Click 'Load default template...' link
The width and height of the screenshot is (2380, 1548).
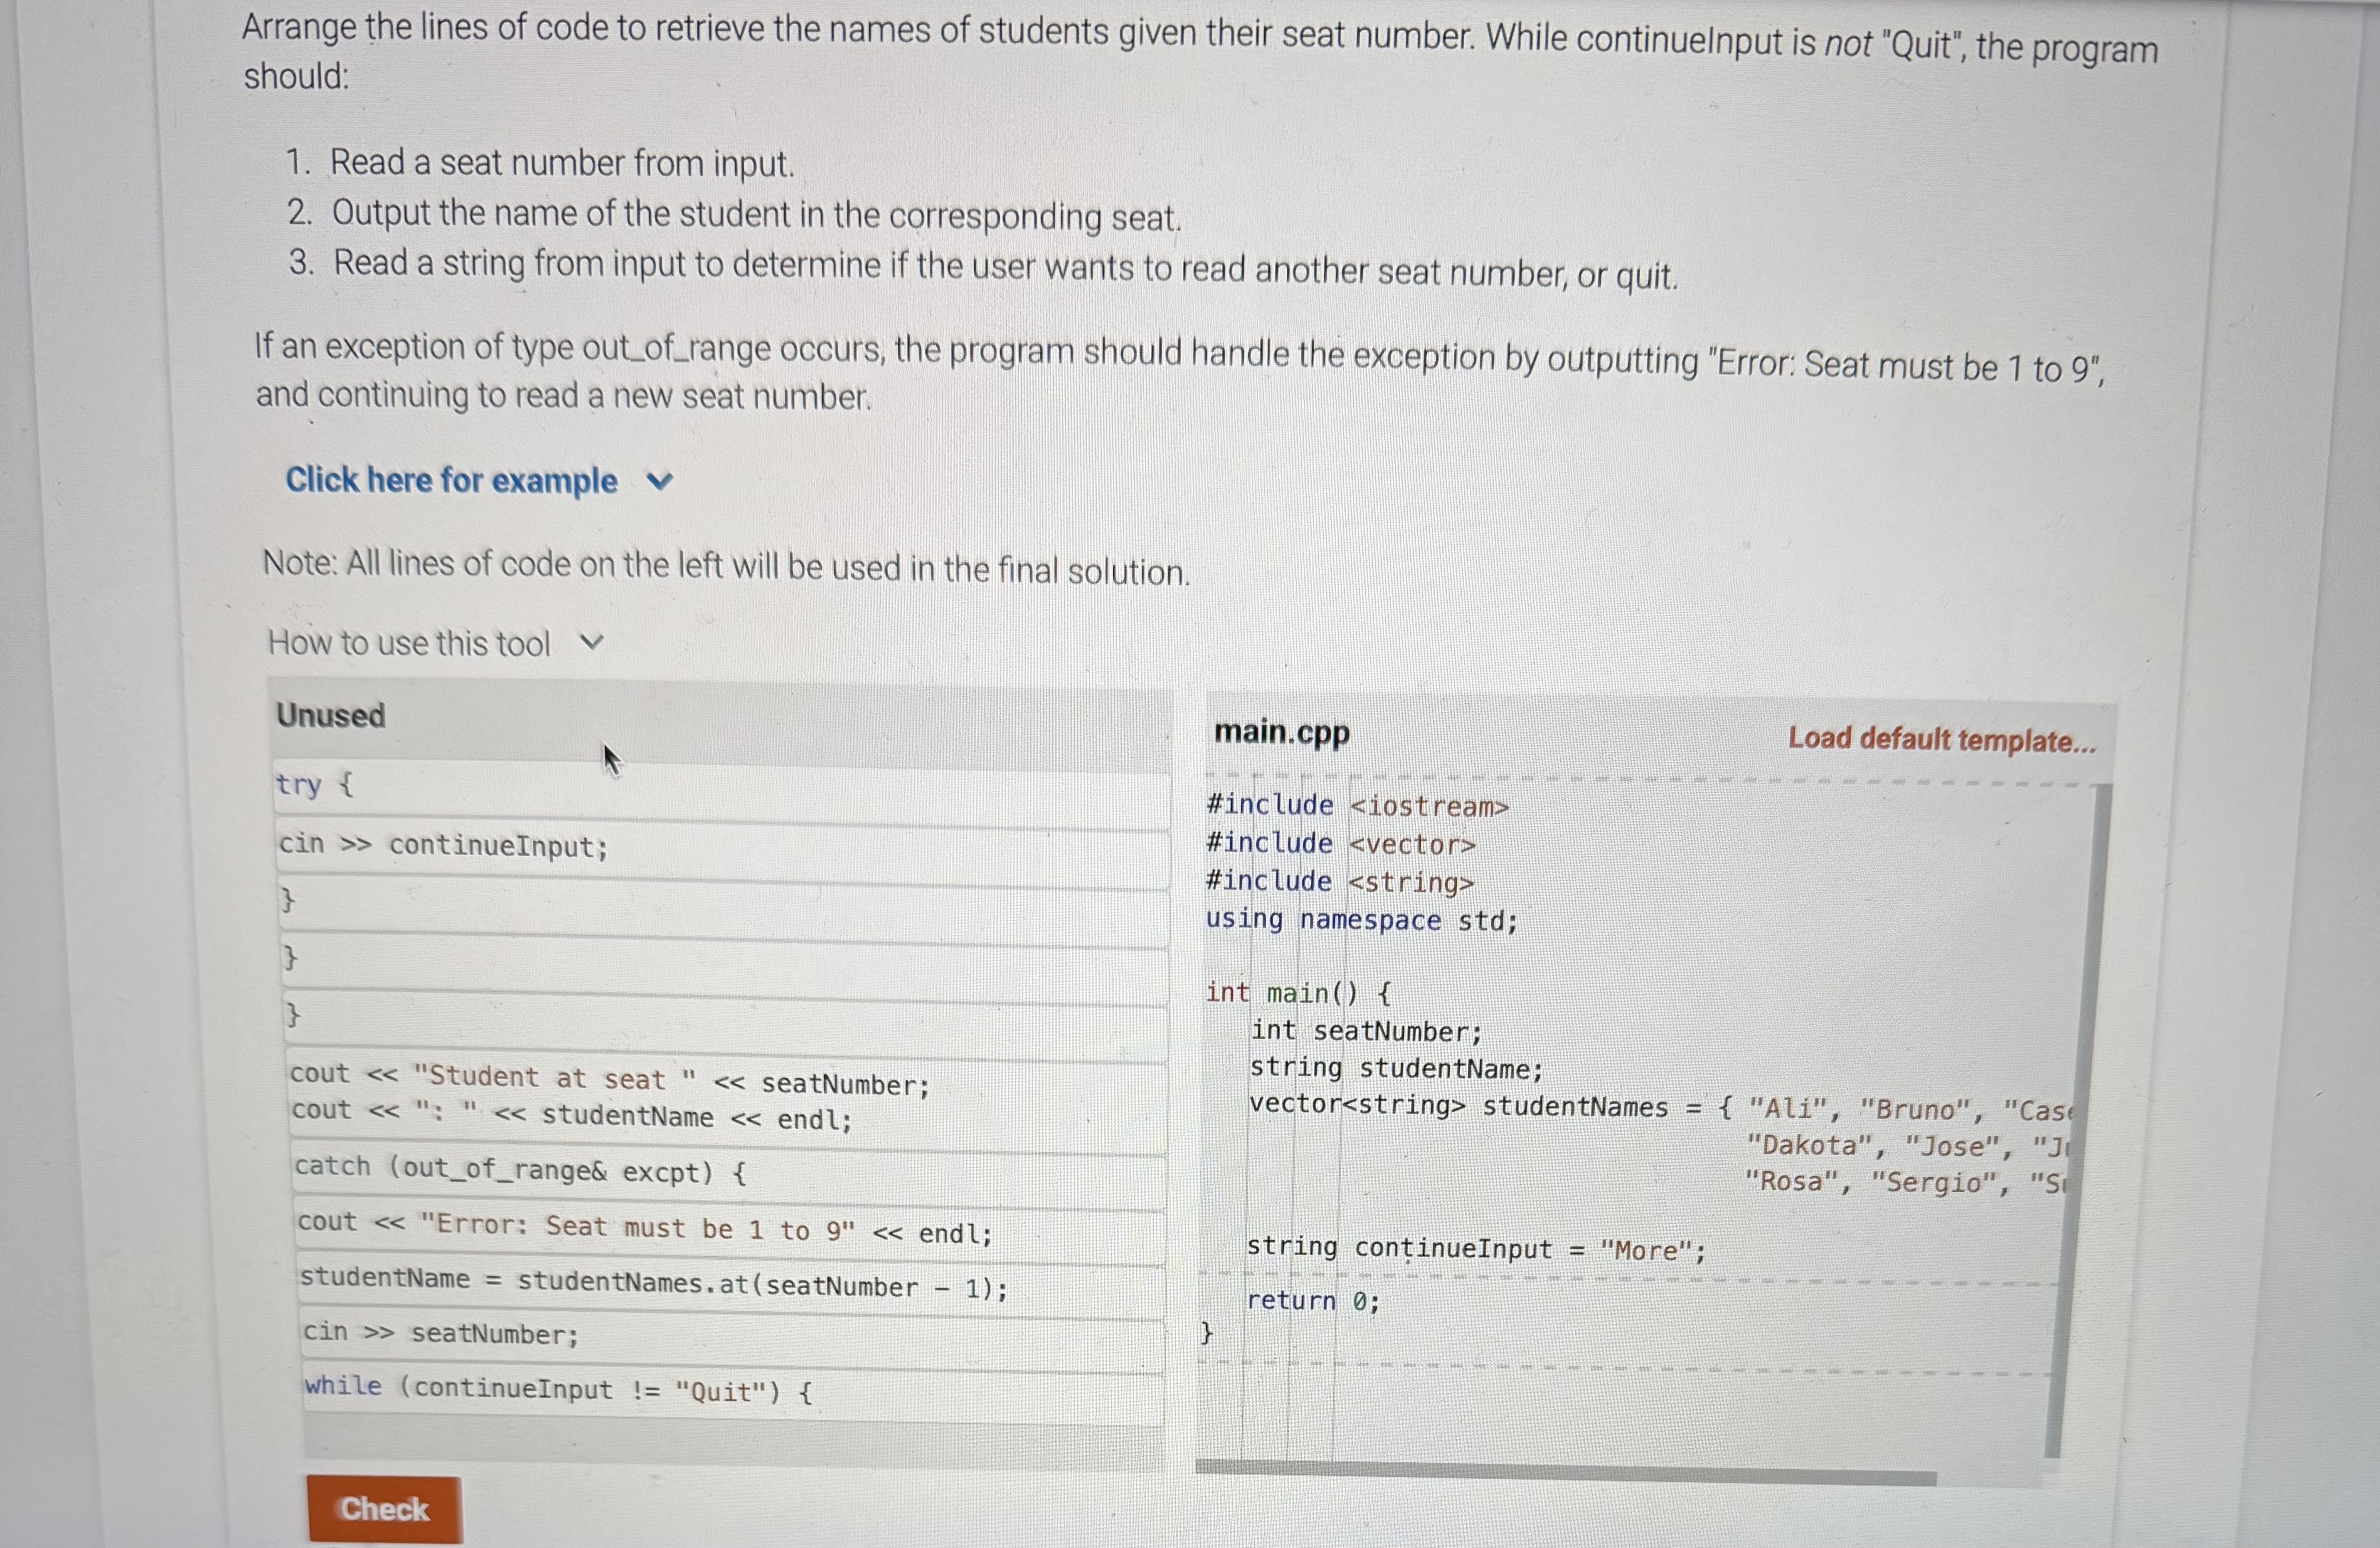tap(1941, 740)
